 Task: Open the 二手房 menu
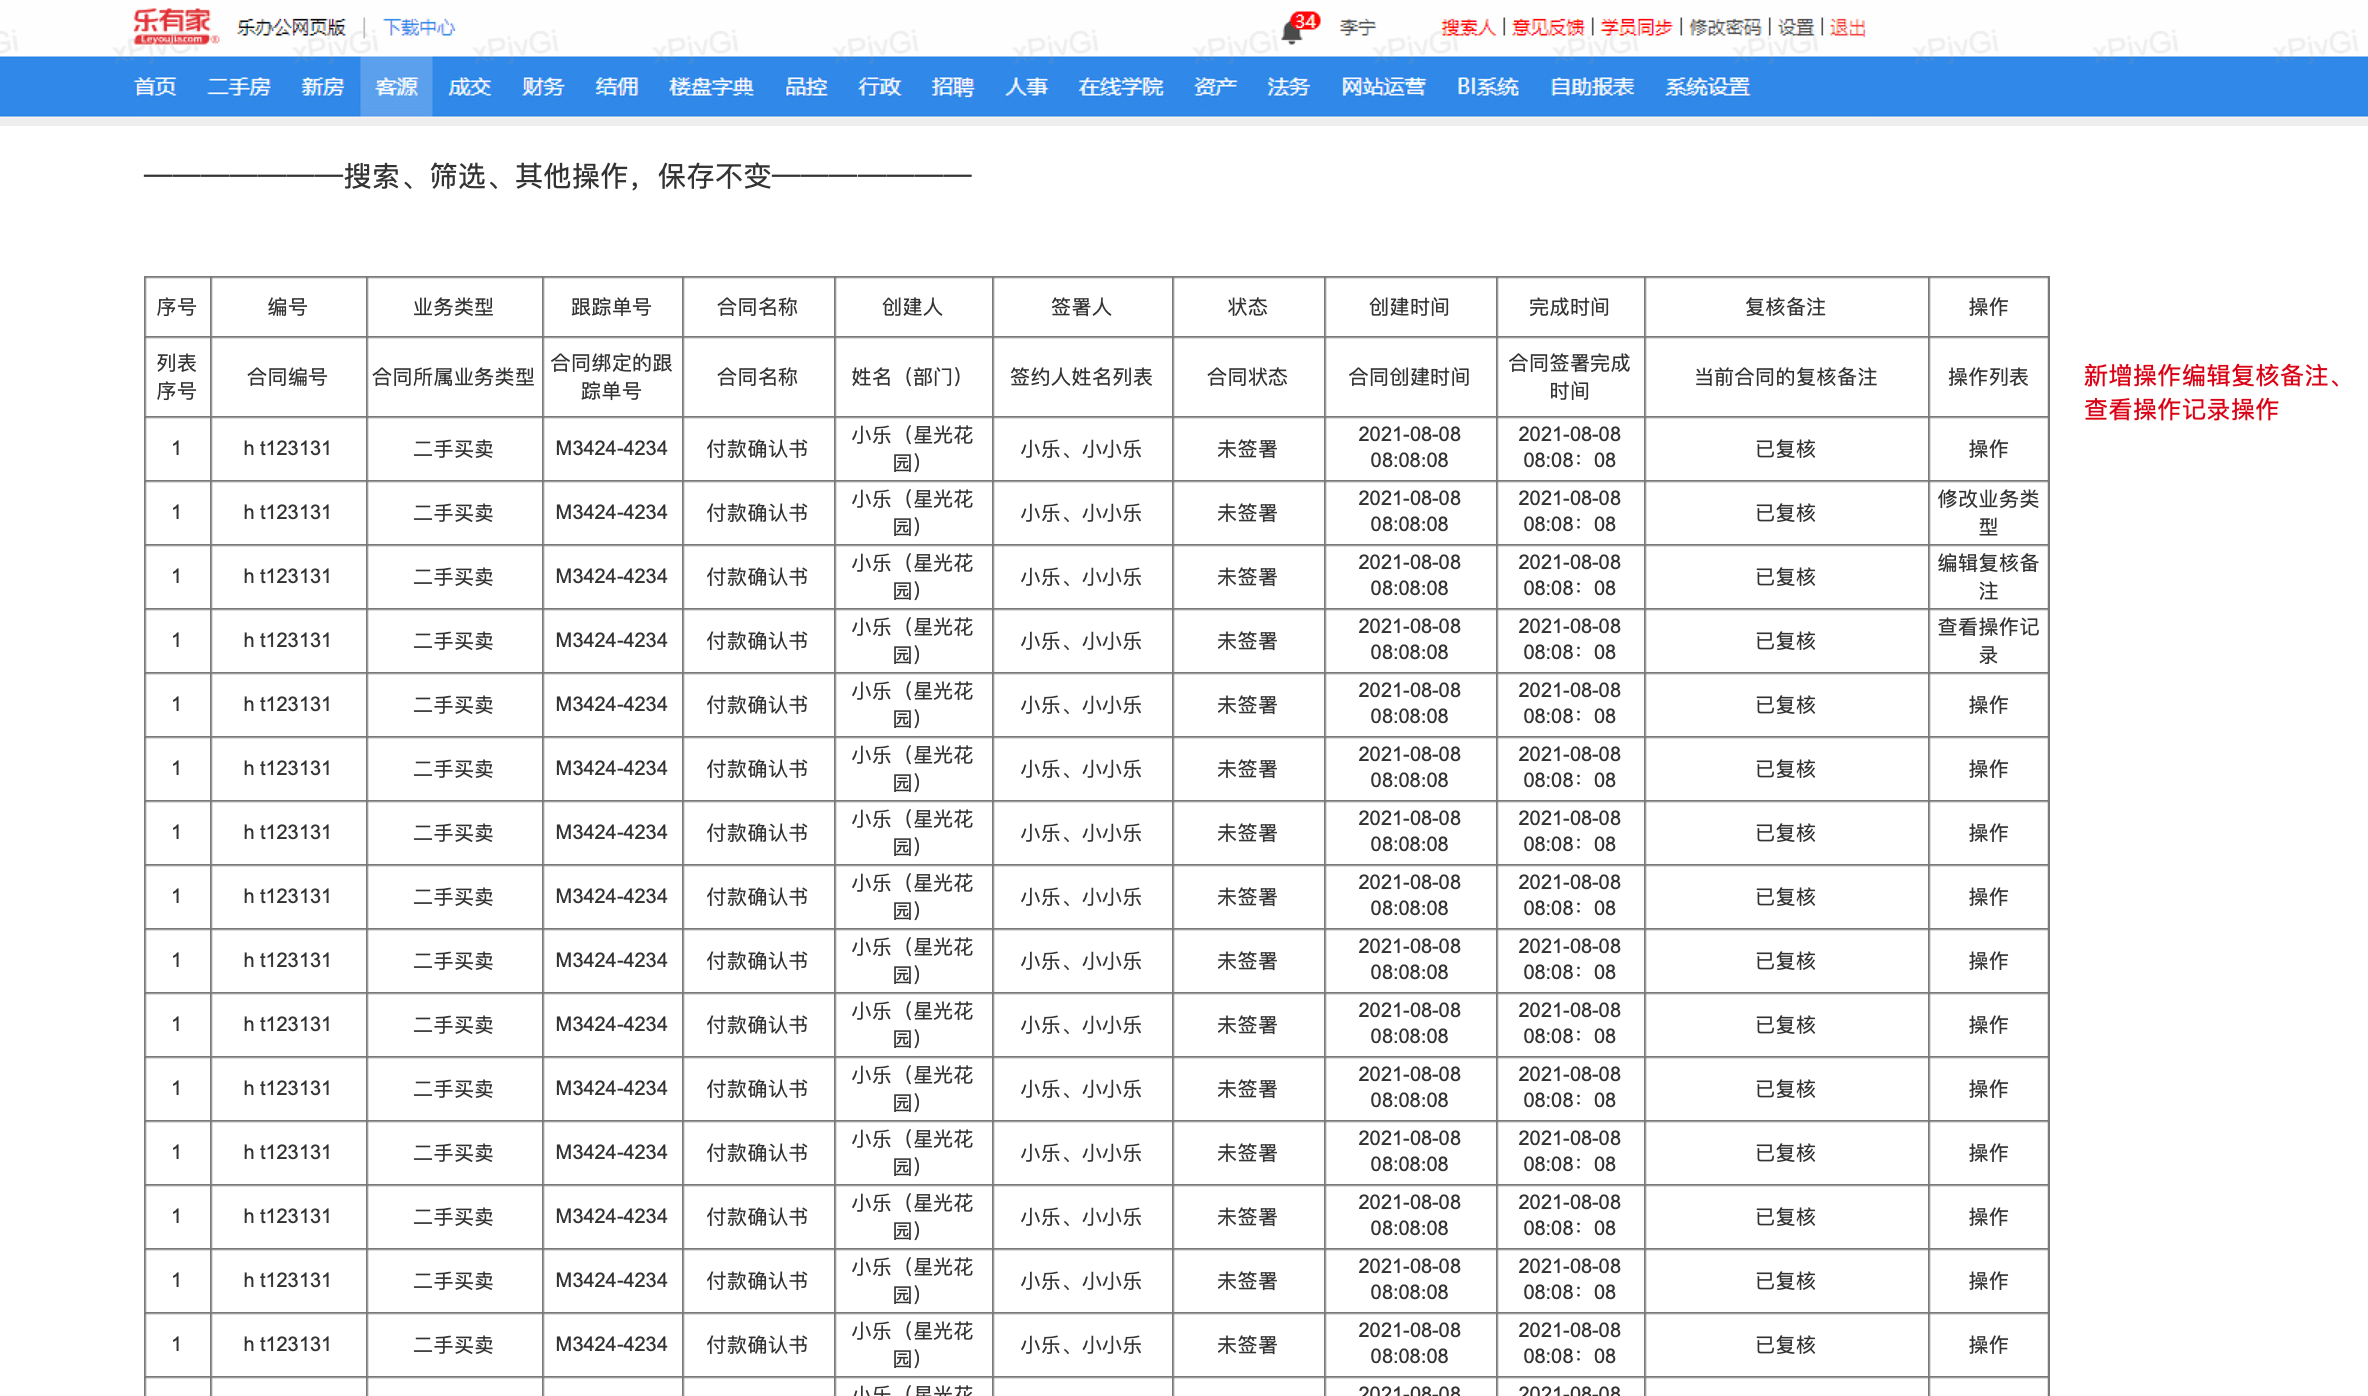pos(238,87)
